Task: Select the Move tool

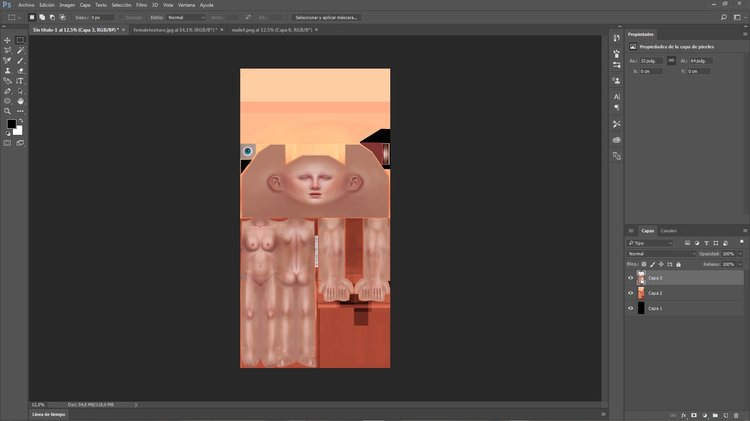Action: click(x=7, y=40)
